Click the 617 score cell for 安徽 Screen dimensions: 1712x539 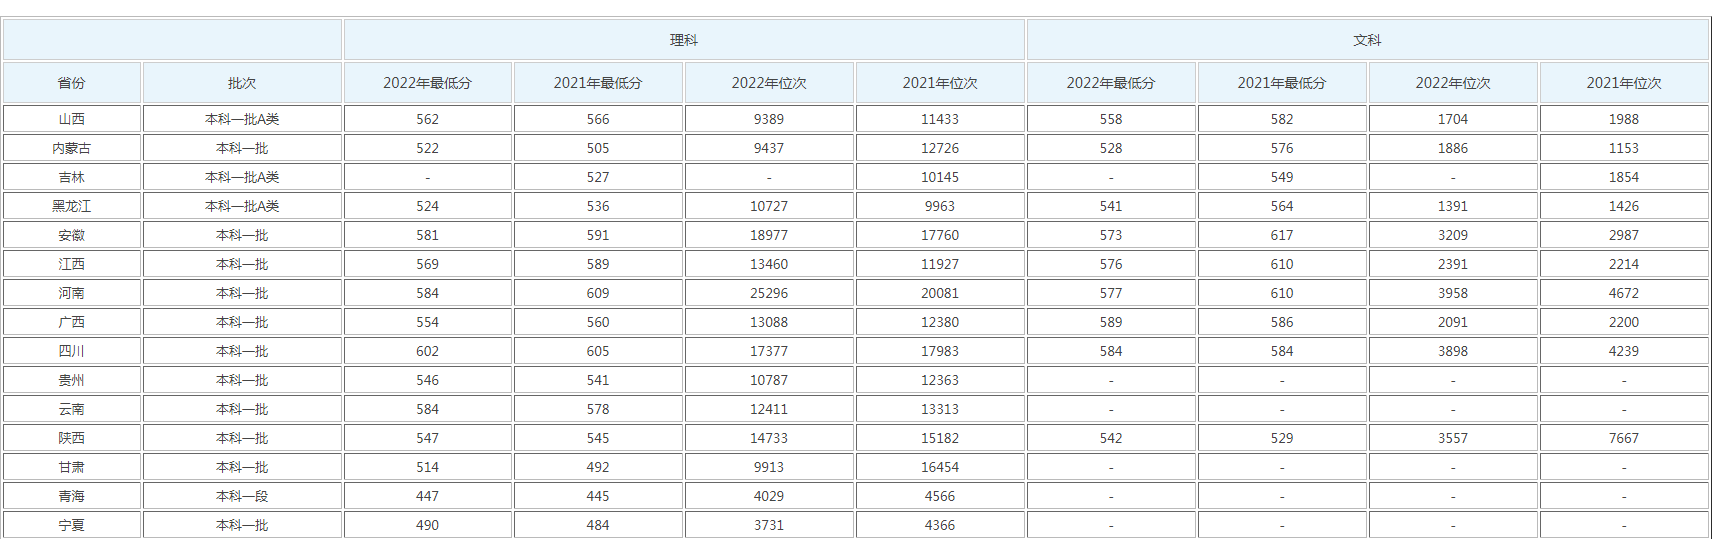tap(1282, 235)
